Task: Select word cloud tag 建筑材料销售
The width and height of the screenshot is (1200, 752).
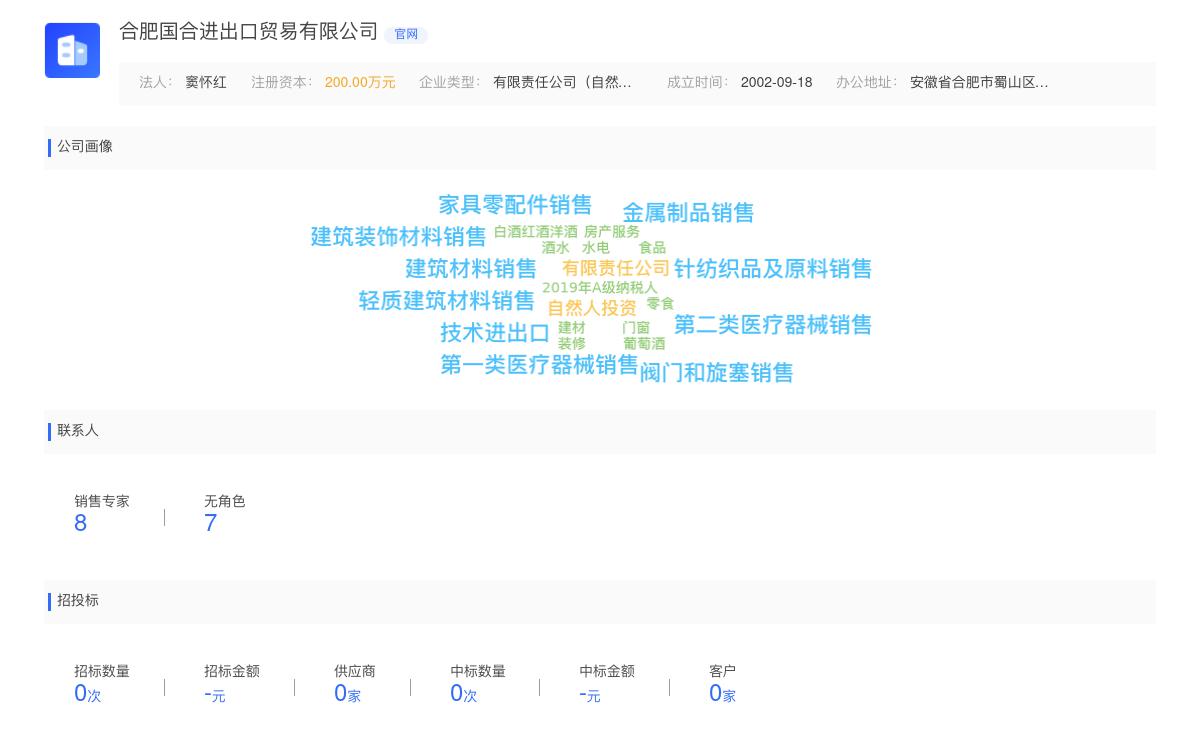Action: [x=471, y=269]
